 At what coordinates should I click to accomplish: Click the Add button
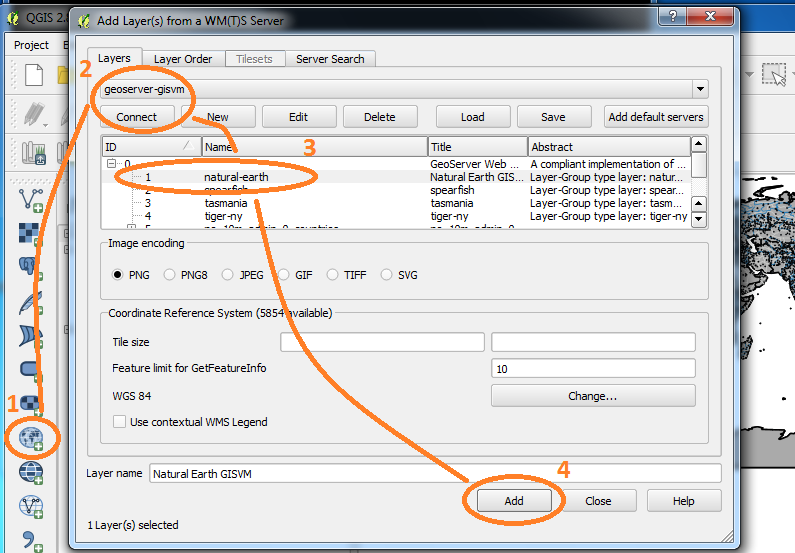[514, 501]
